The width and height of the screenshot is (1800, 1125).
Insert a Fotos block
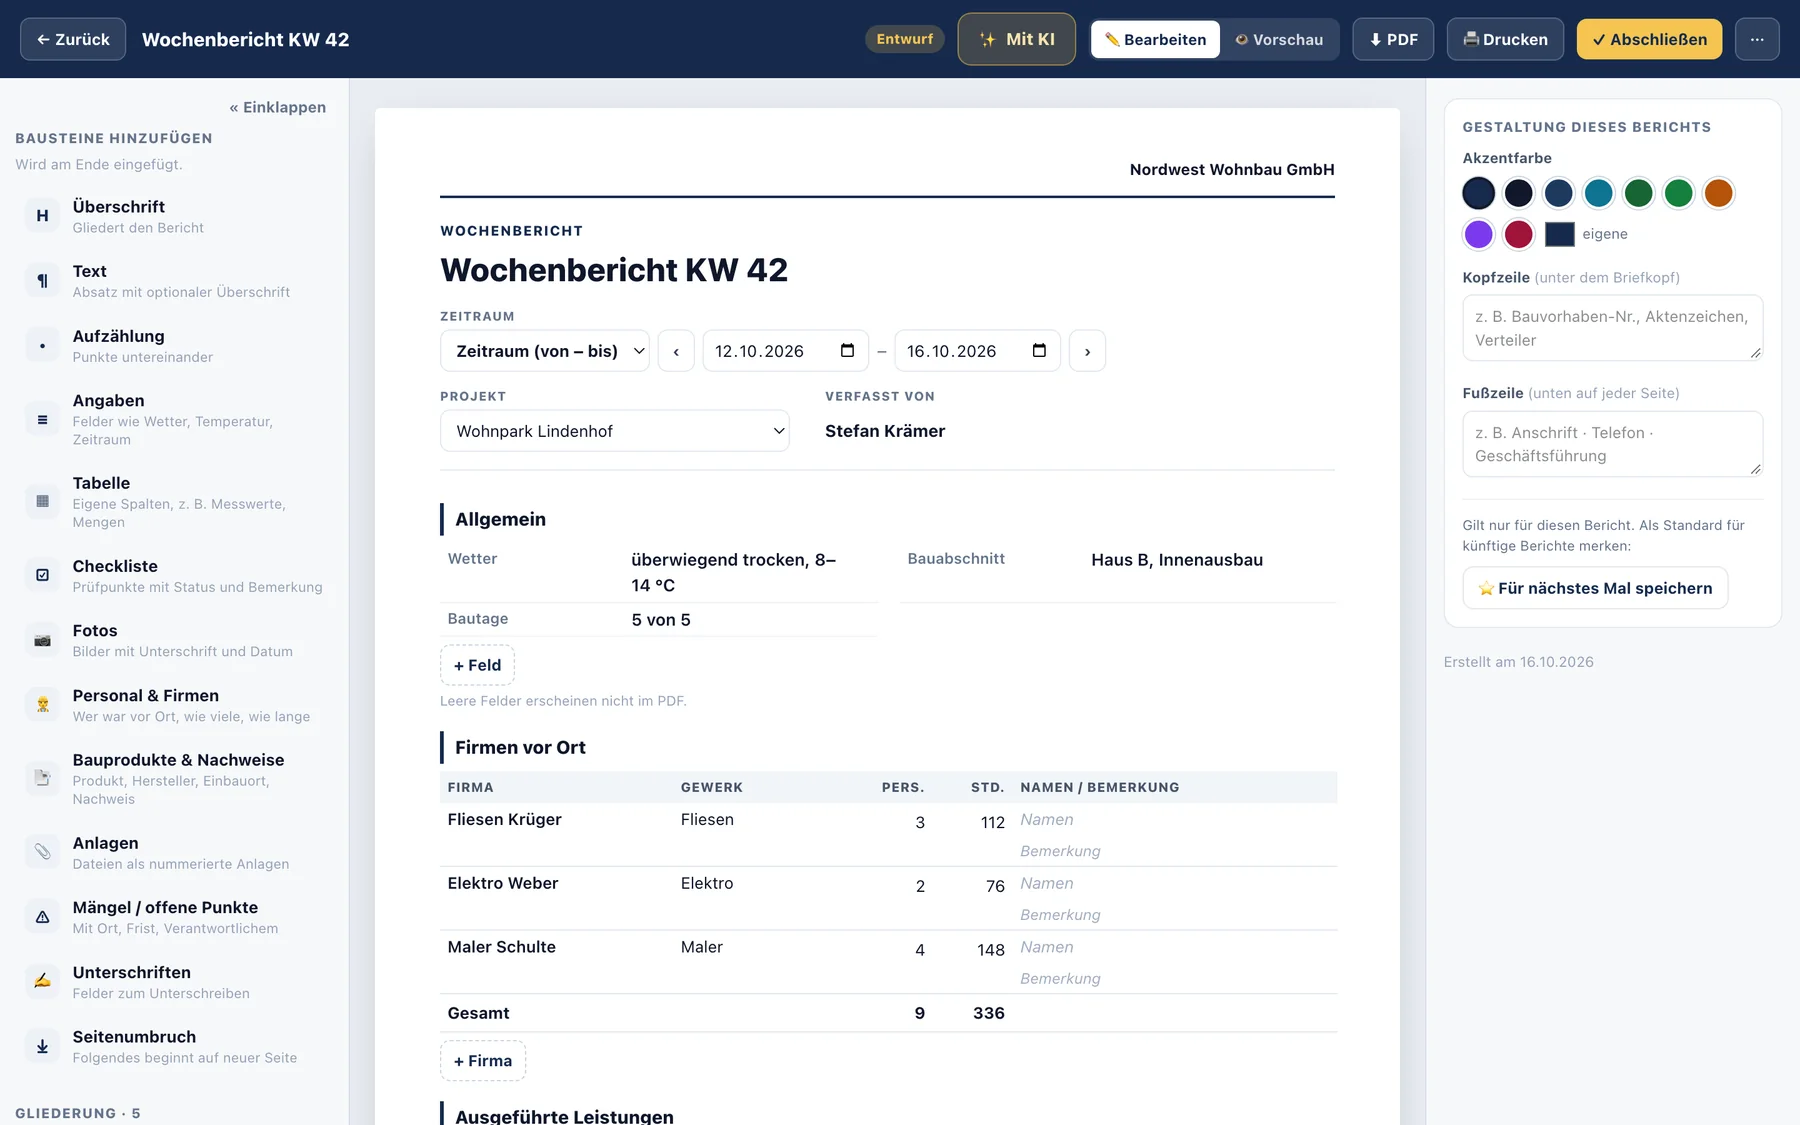[x=175, y=640]
